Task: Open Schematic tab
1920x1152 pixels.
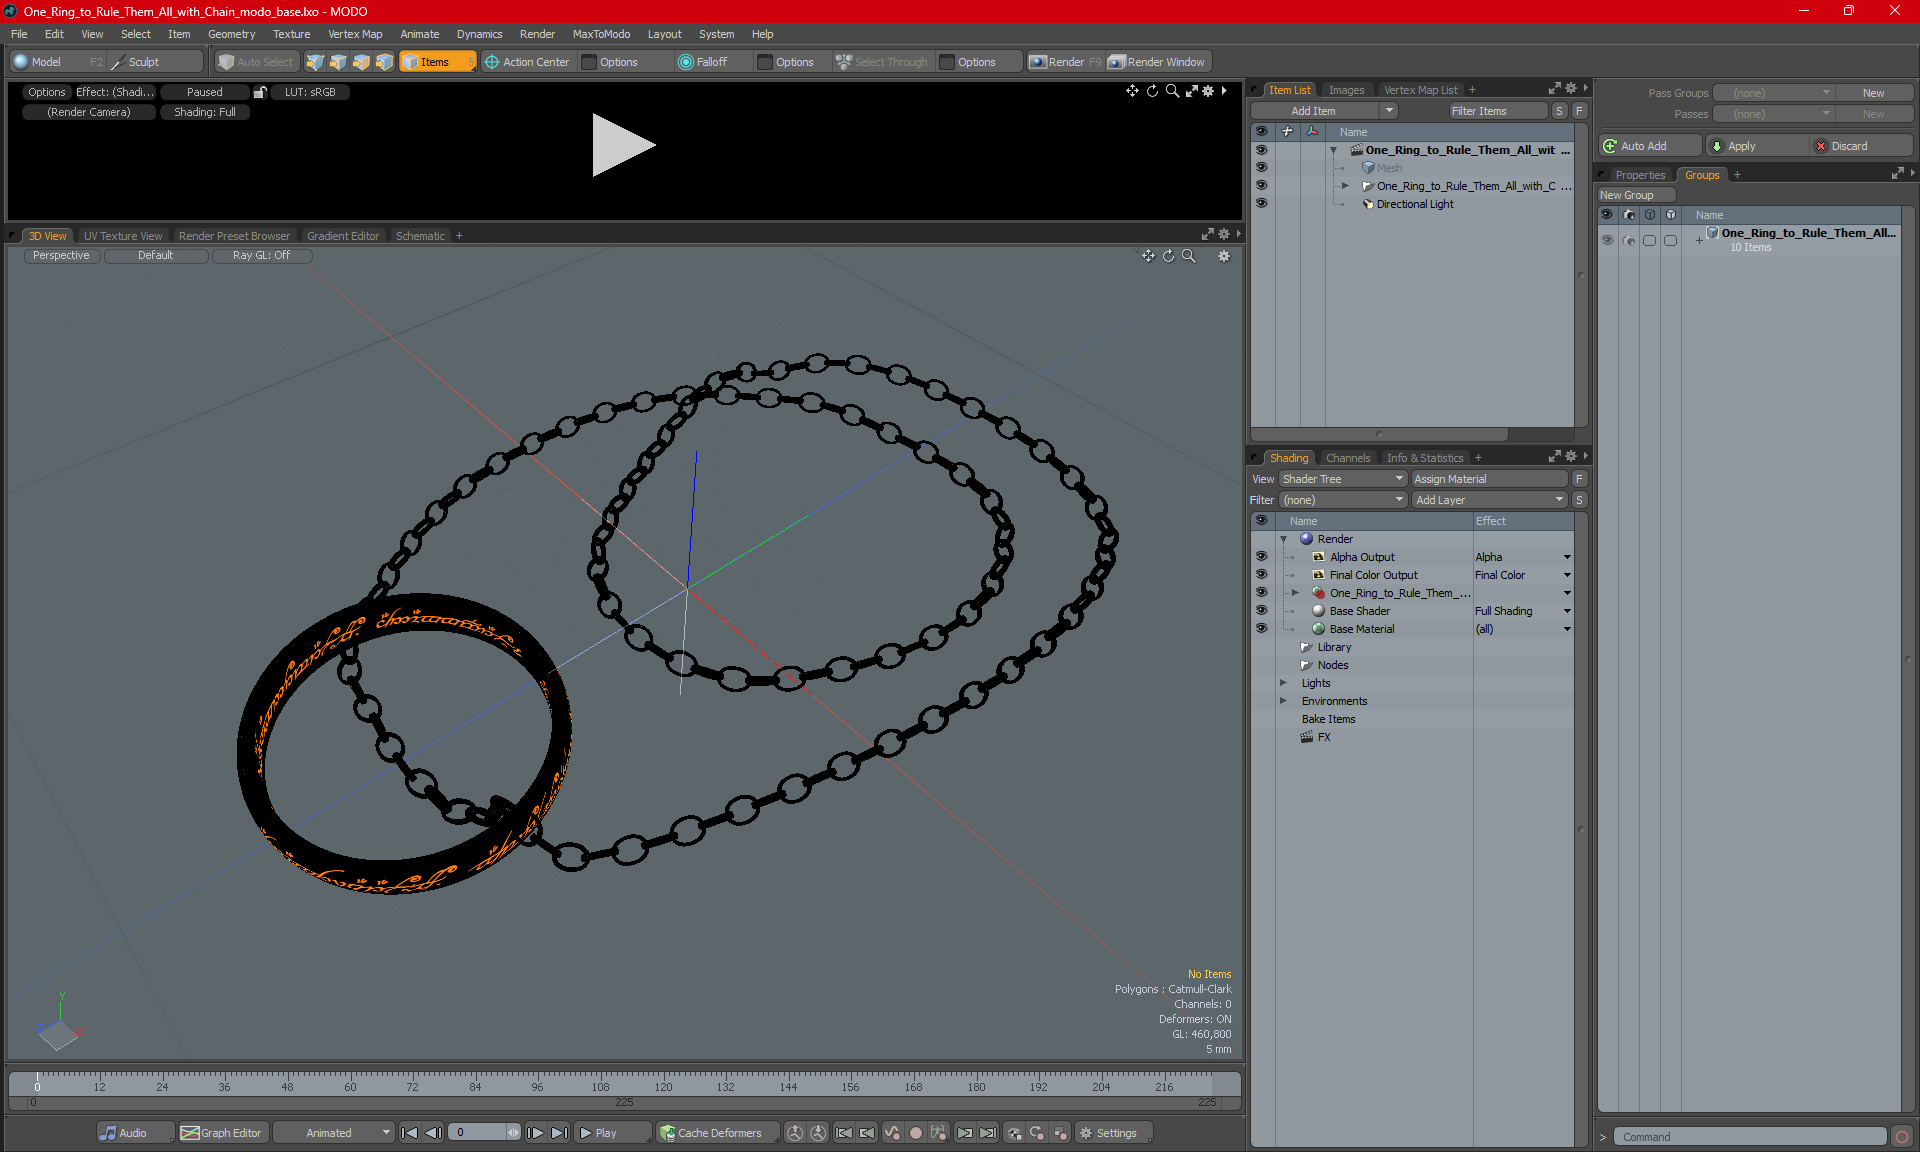Action: 420,236
